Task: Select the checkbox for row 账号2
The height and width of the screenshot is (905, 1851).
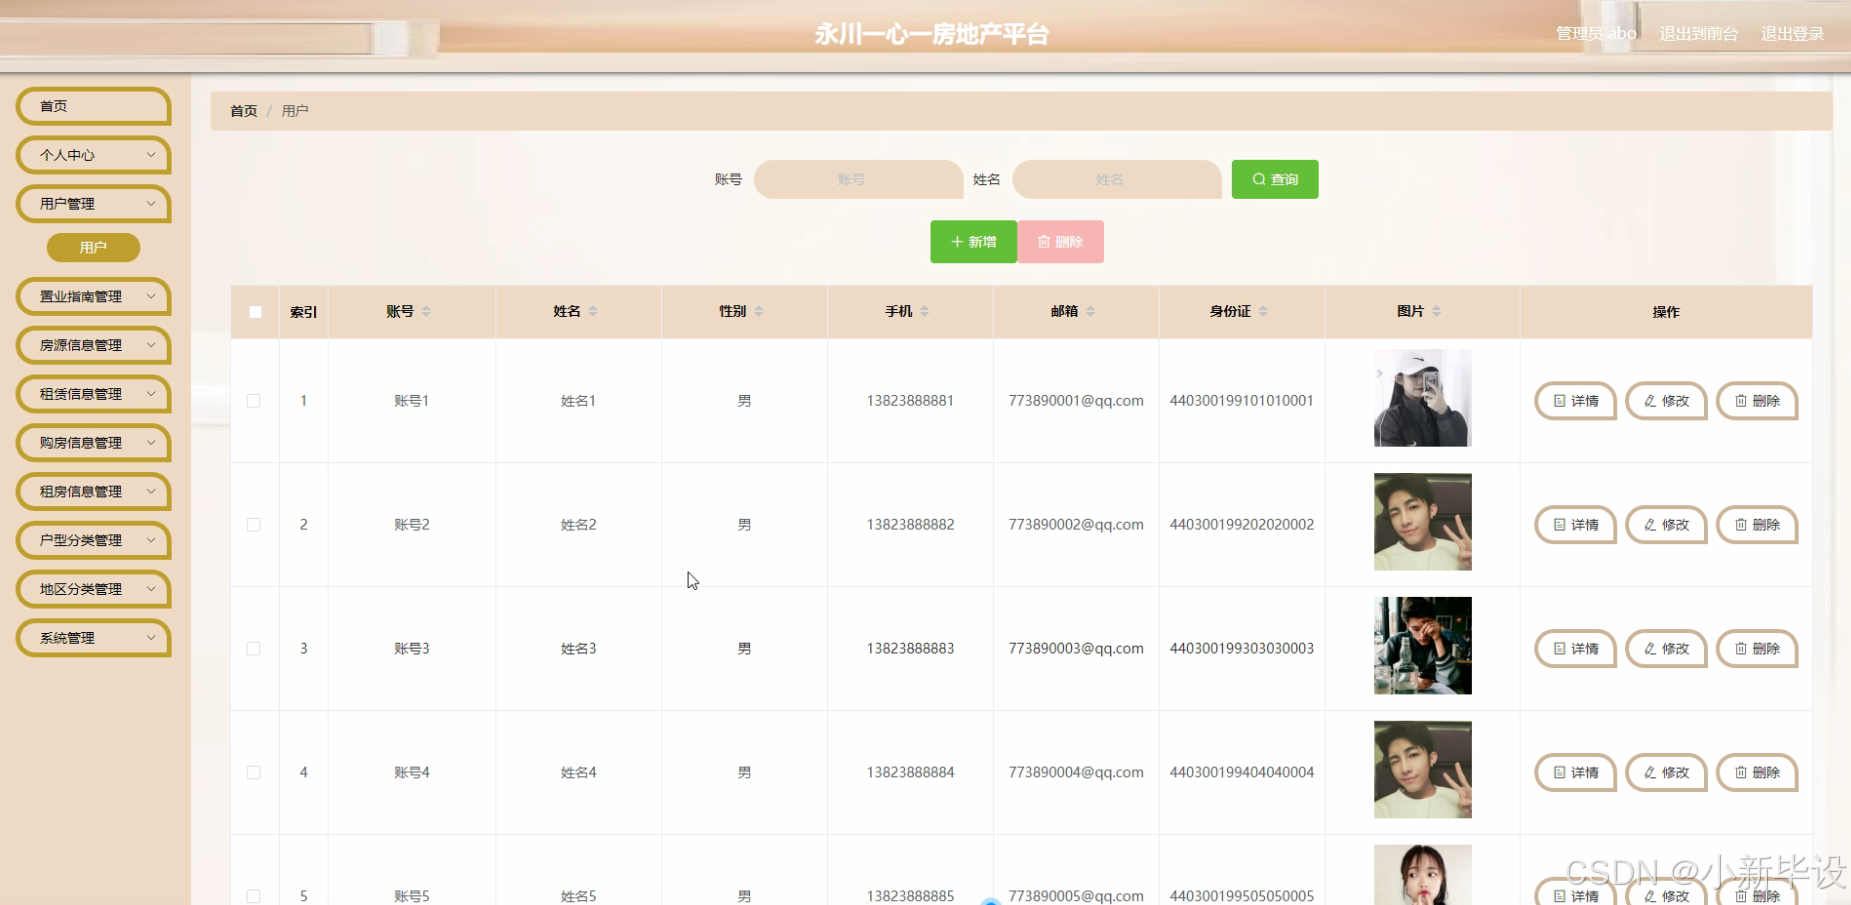Action: (x=254, y=525)
